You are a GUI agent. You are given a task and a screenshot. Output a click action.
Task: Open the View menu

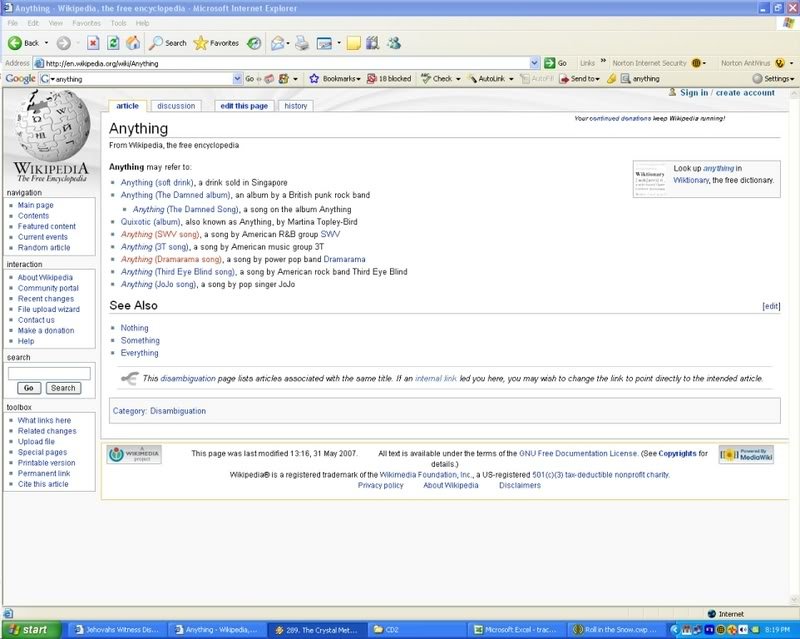click(x=56, y=23)
